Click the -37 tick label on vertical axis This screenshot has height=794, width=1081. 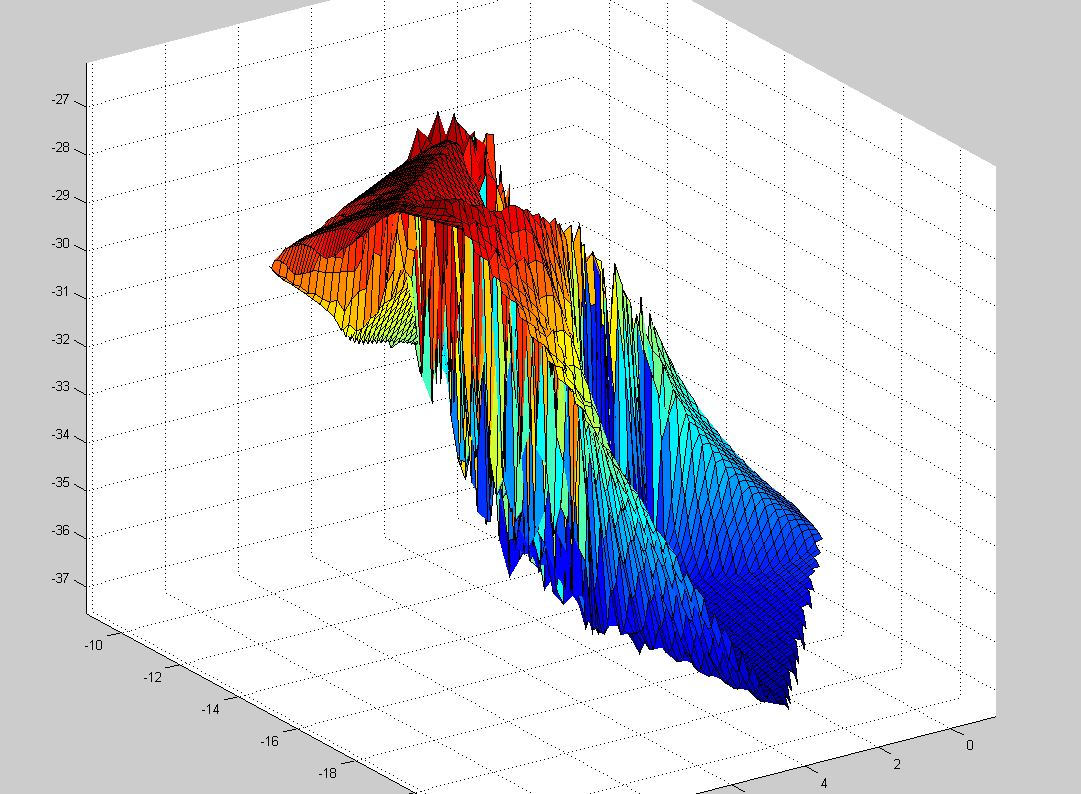click(62, 579)
